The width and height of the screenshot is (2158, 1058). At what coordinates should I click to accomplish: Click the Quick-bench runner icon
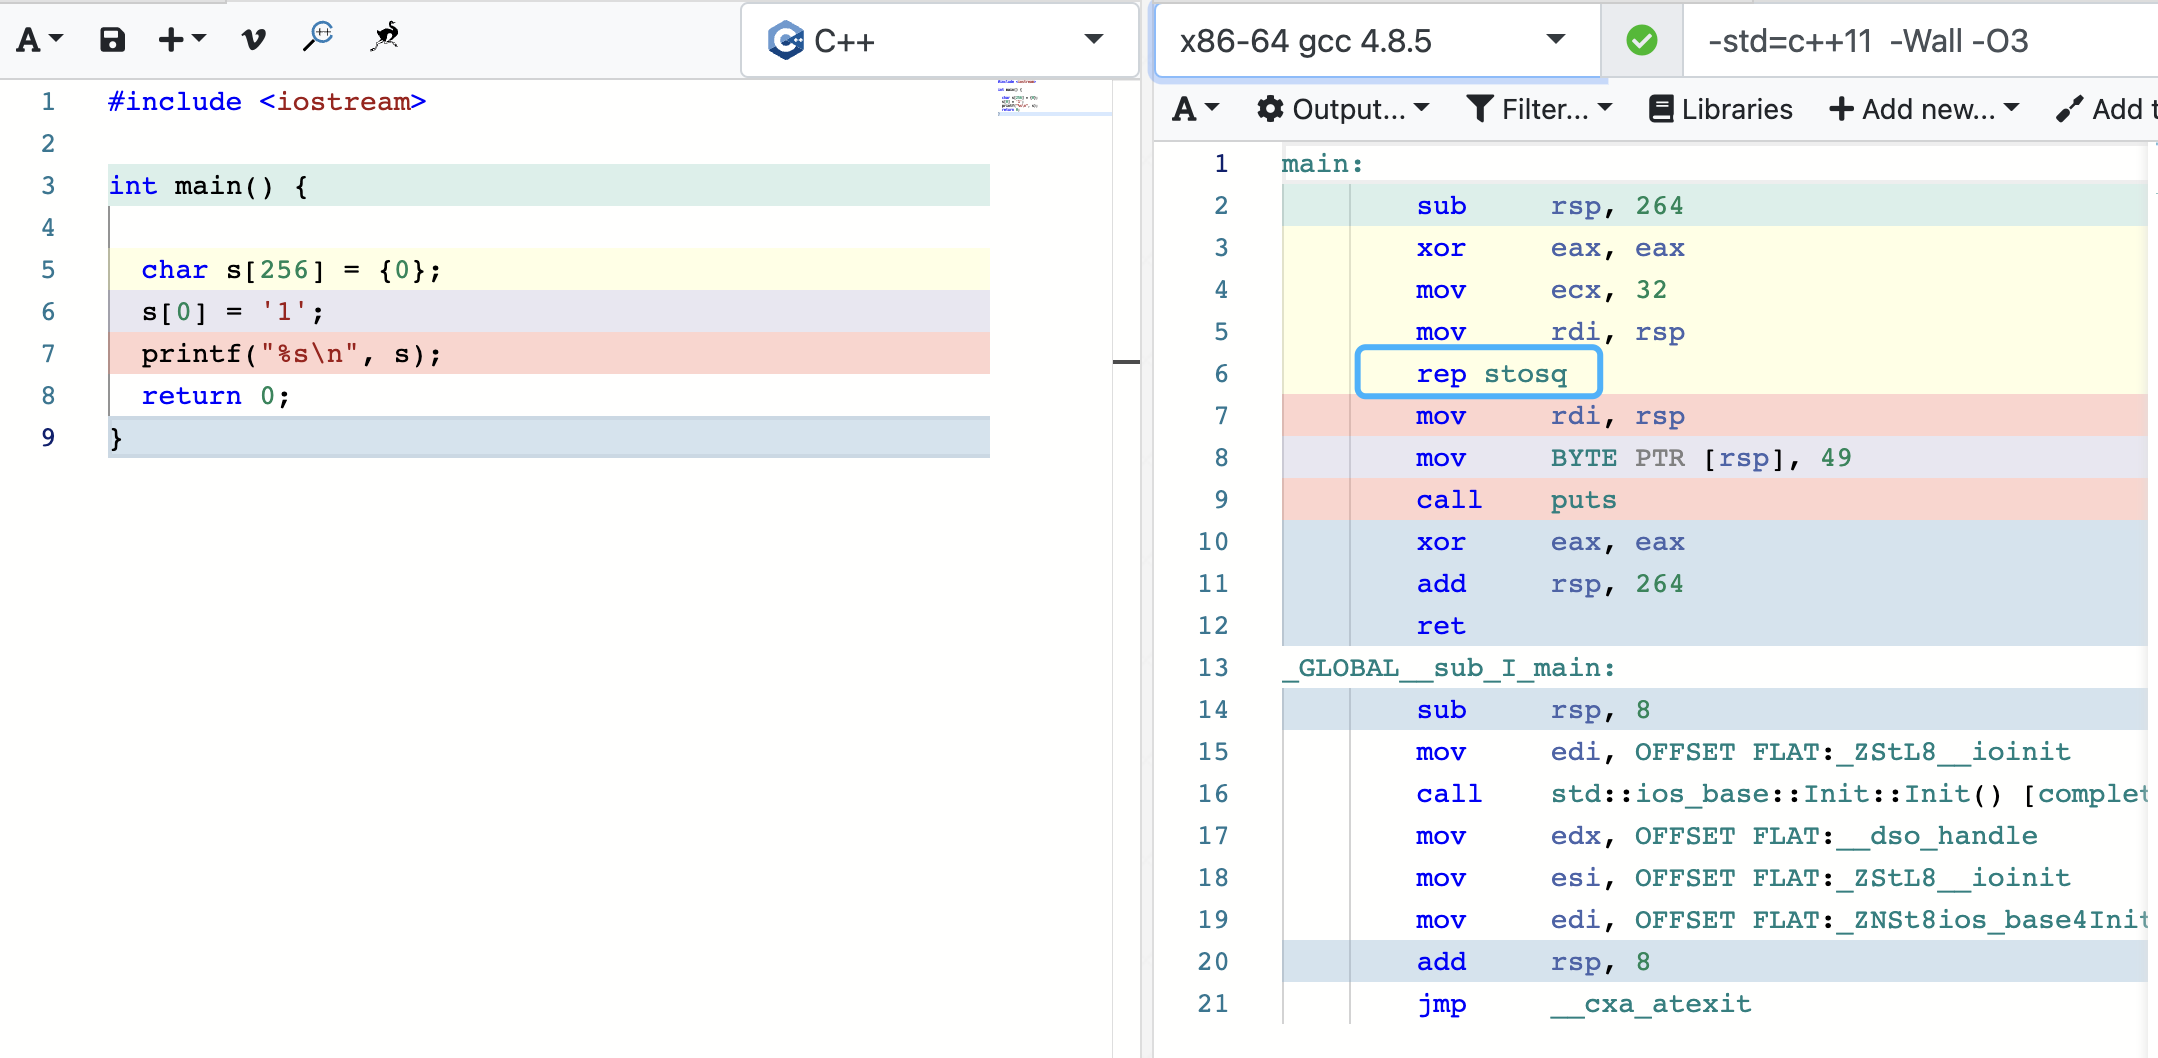[x=385, y=37]
